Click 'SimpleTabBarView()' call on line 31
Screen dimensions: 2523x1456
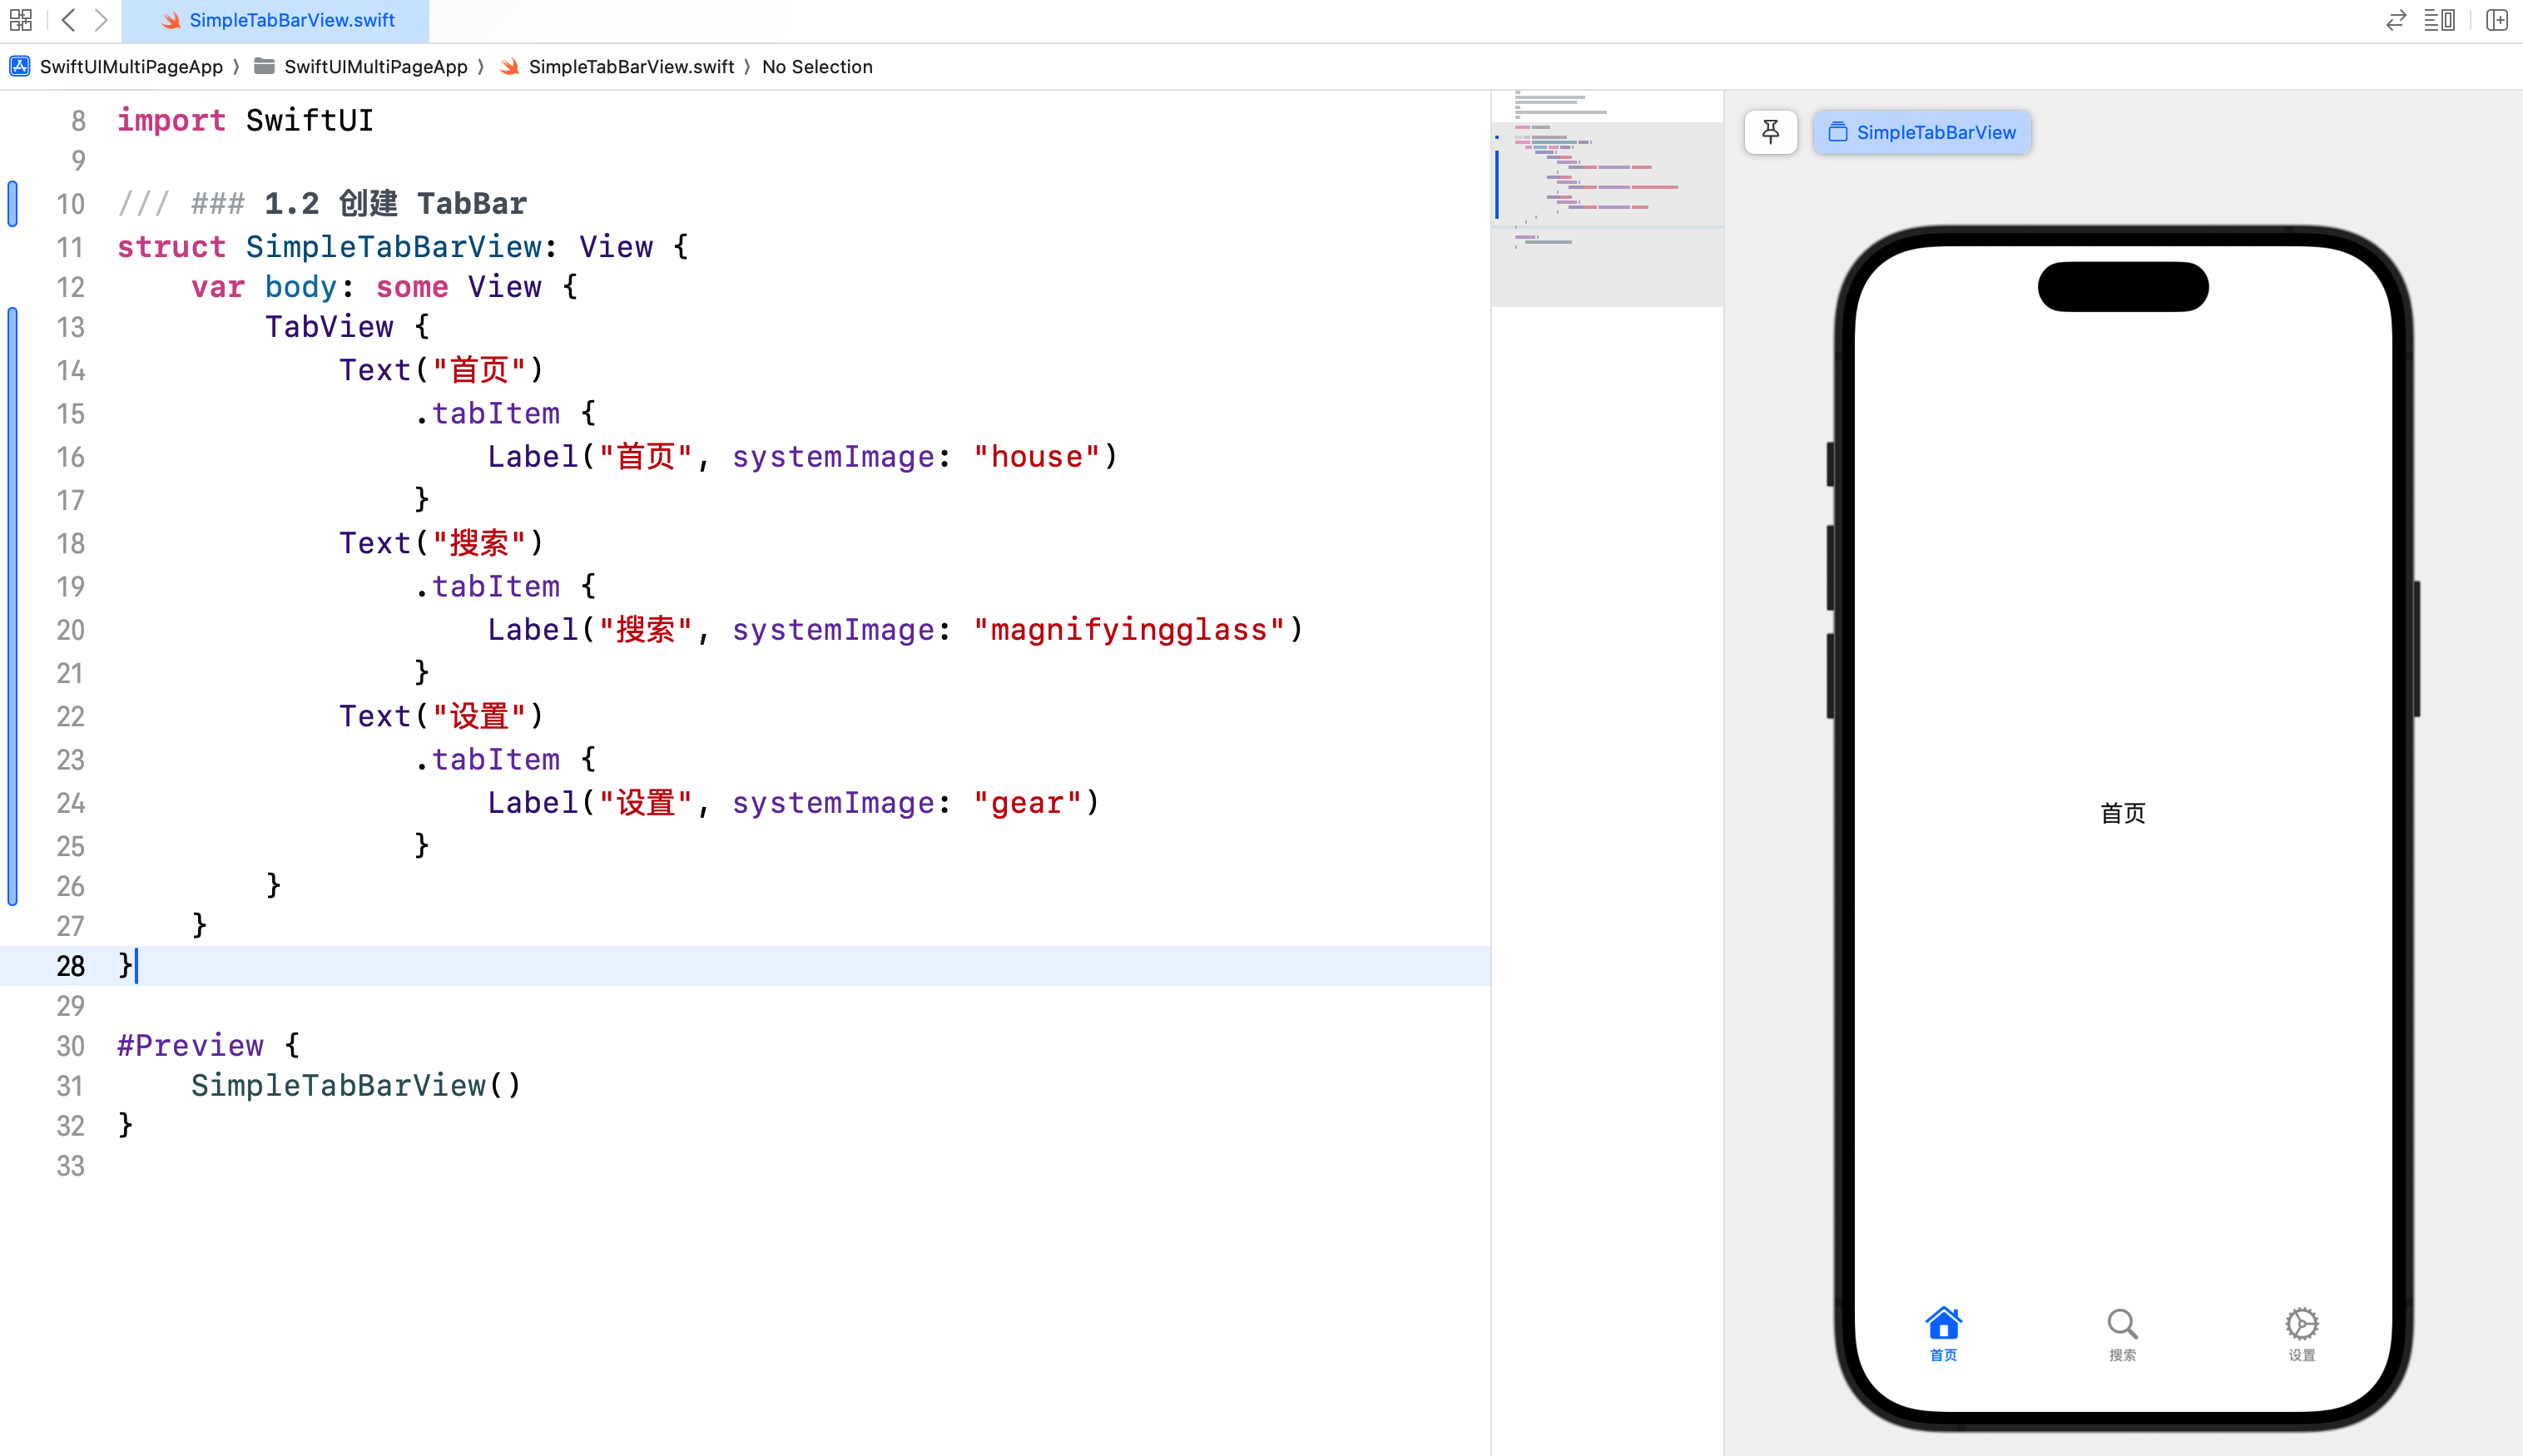[x=356, y=1086]
